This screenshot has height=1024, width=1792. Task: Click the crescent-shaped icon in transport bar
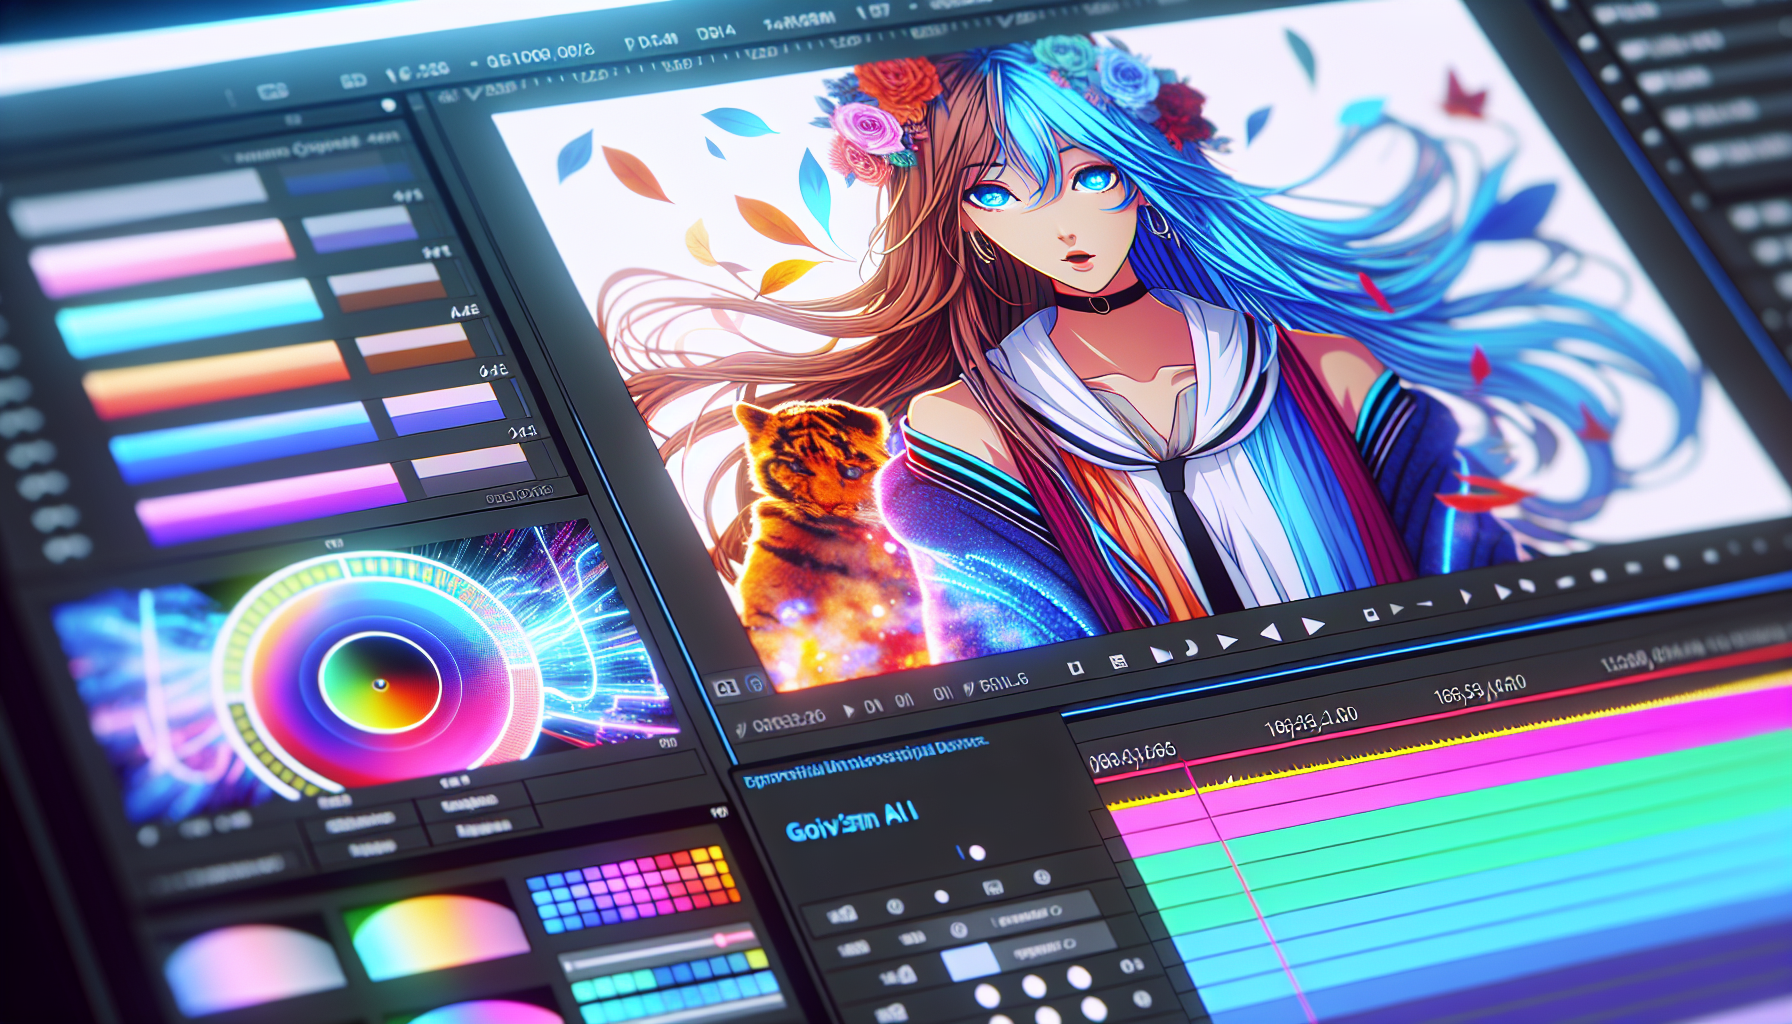pos(1191,648)
